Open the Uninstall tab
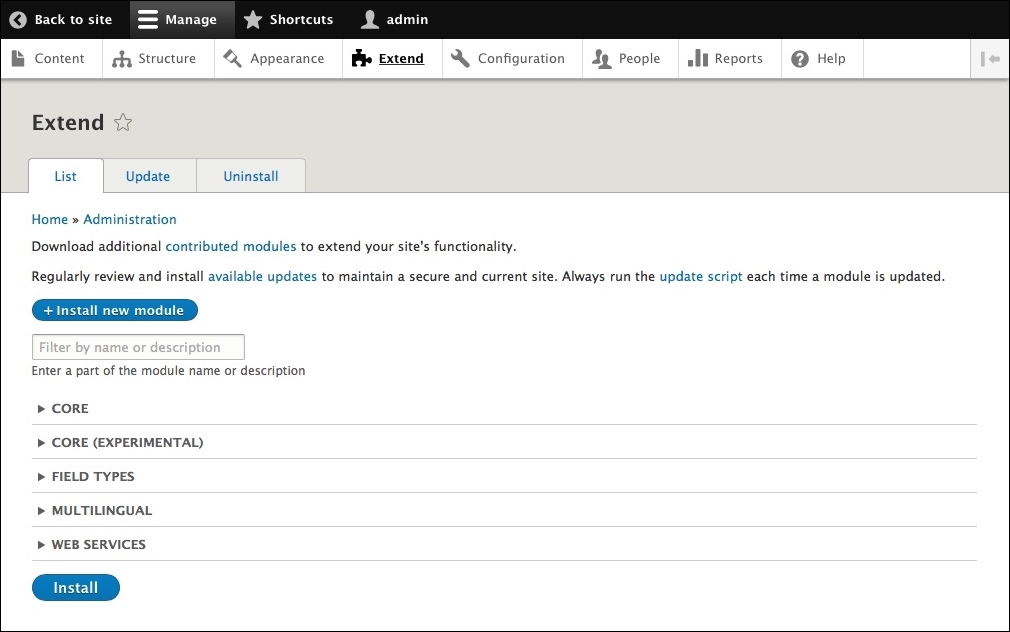Viewport: 1010px width, 632px height. (x=251, y=176)
